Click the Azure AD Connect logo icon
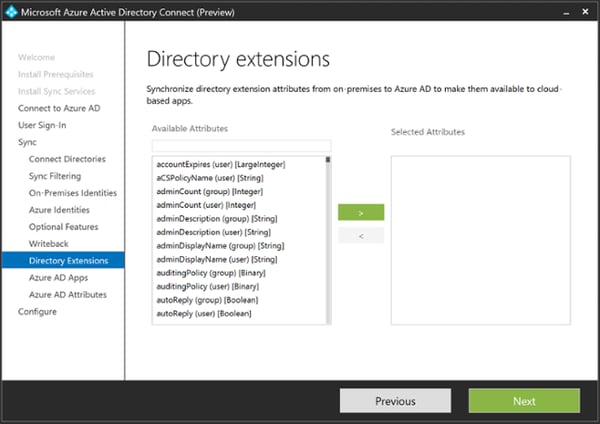The image size is (600, 424). pos(11,12)
